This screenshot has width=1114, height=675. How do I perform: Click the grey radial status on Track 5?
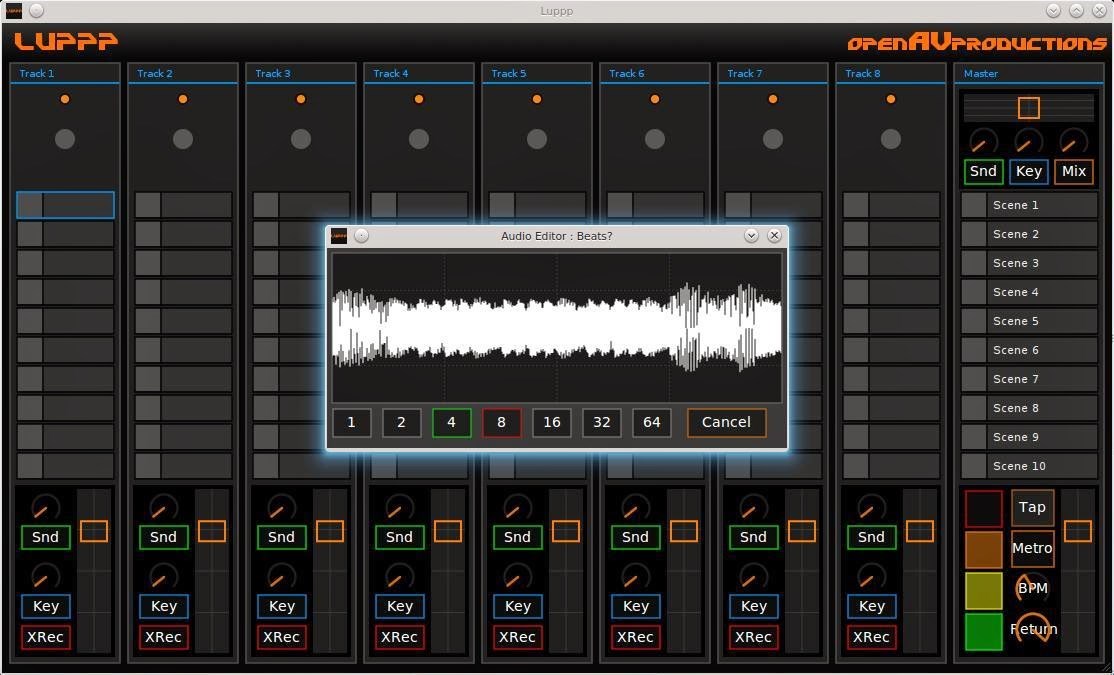point(536,139)
